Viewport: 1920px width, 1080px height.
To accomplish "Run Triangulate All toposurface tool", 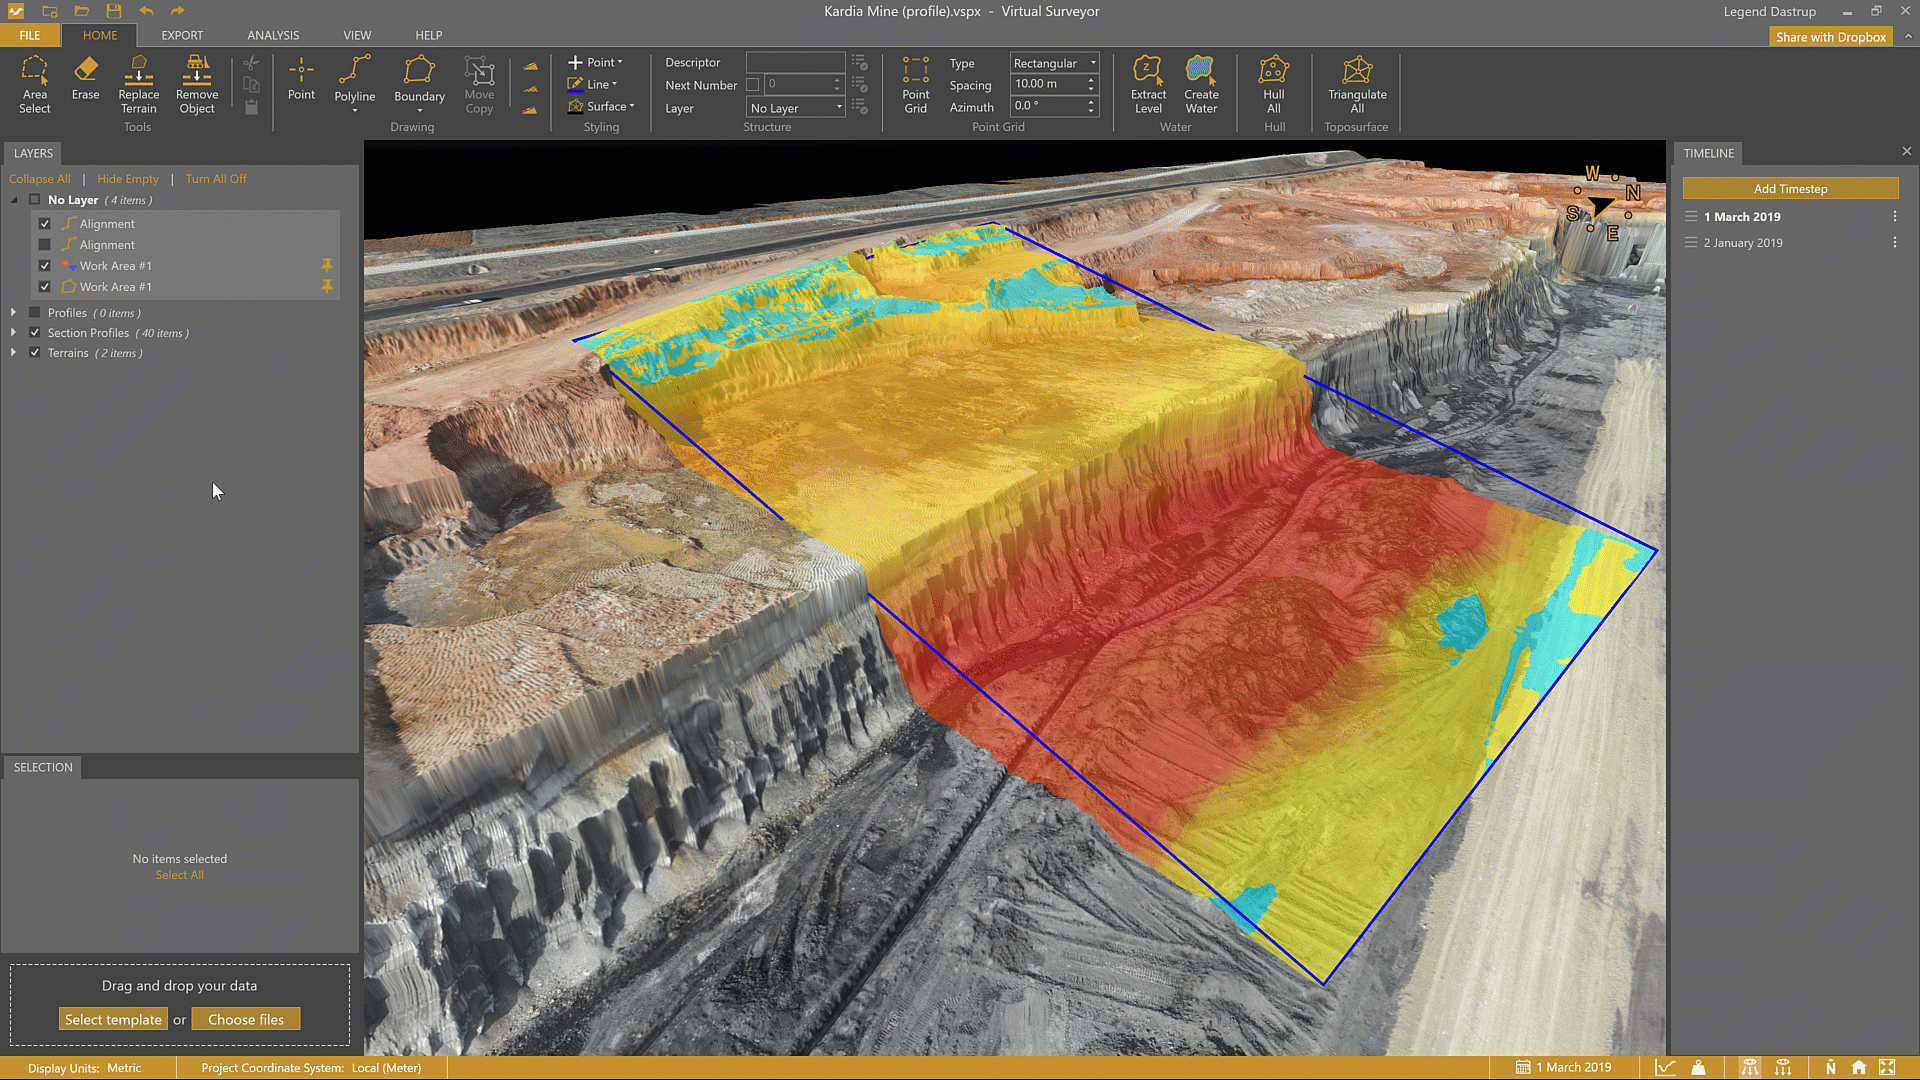I will [x=1356, y=84].
